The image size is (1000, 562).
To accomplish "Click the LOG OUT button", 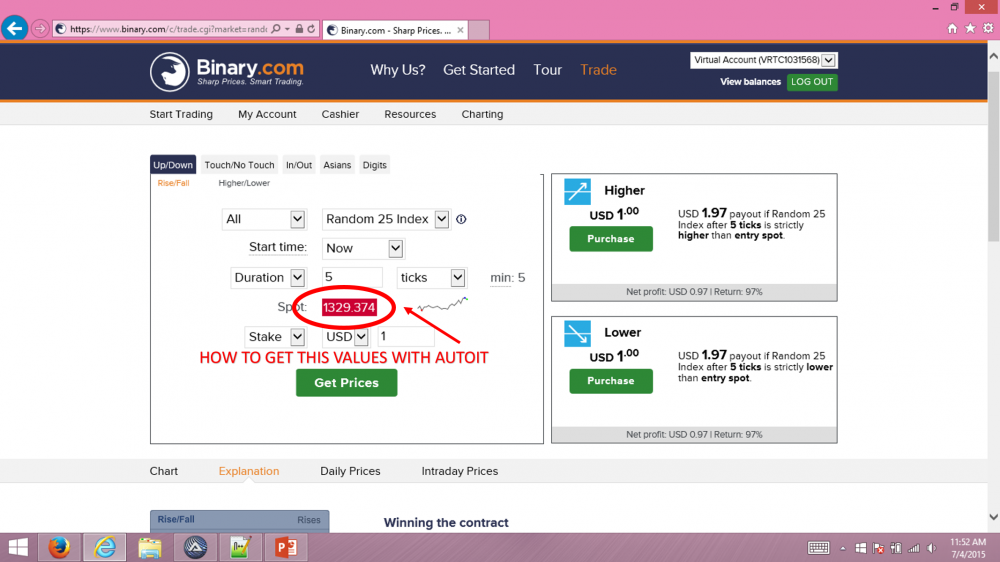I will pyautogui.click(x=812, y=82).
